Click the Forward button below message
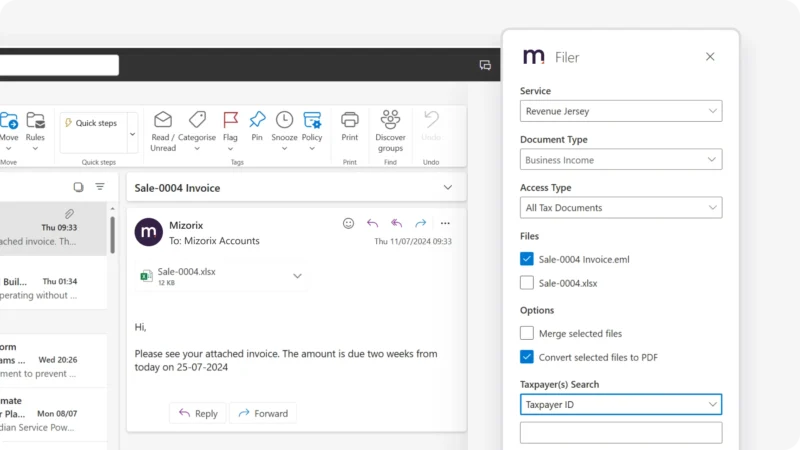Image resolution: width=800 pixels, height=450 pixels. click(263, 413)
